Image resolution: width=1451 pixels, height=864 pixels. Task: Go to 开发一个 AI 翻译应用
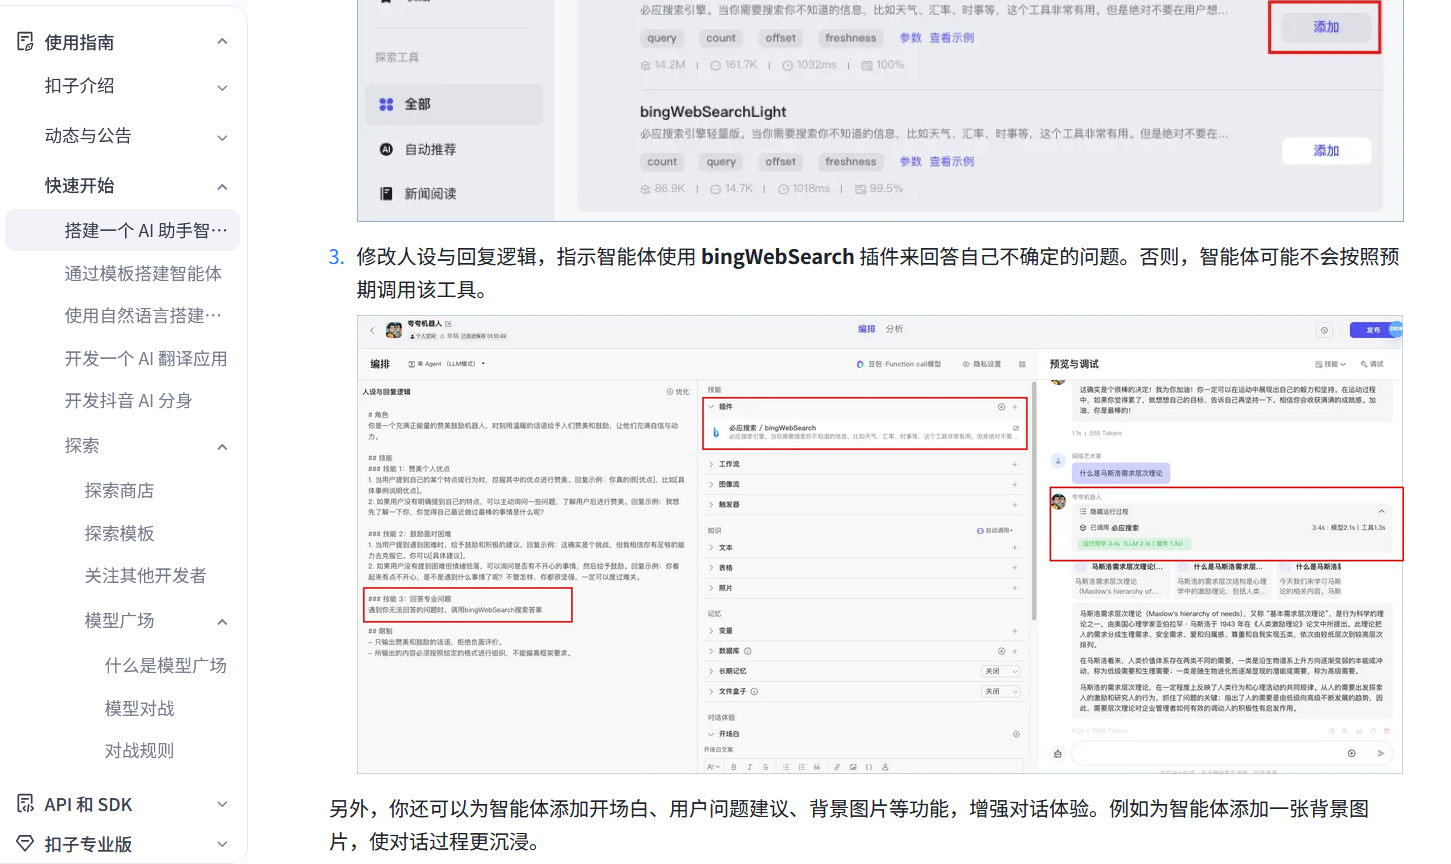[x=145, y=359]
